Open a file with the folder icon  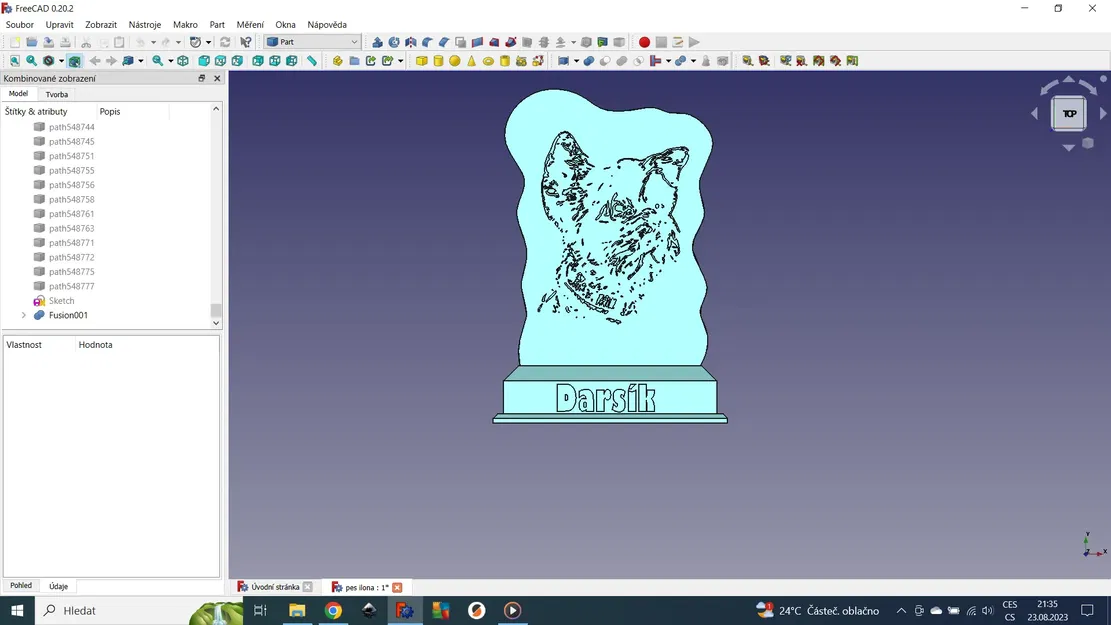tap(31, 43)
